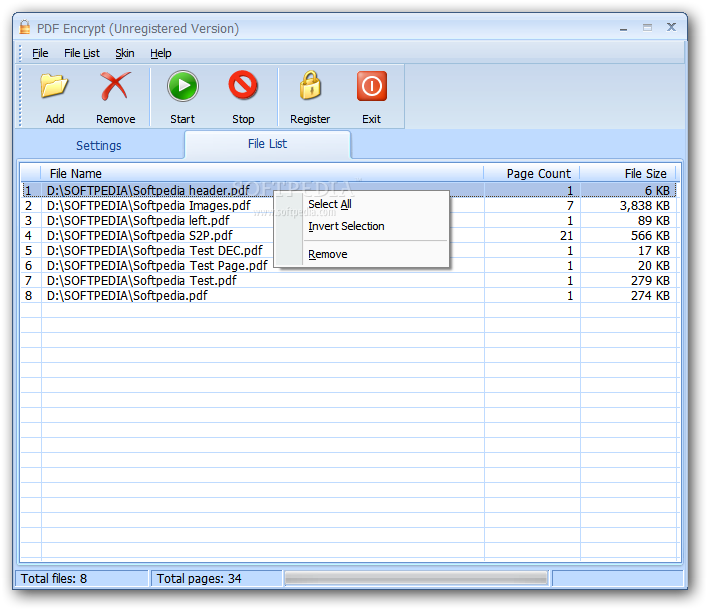Choose Remove in the context menu
708x610 pixels.
[x=327, y=254]
